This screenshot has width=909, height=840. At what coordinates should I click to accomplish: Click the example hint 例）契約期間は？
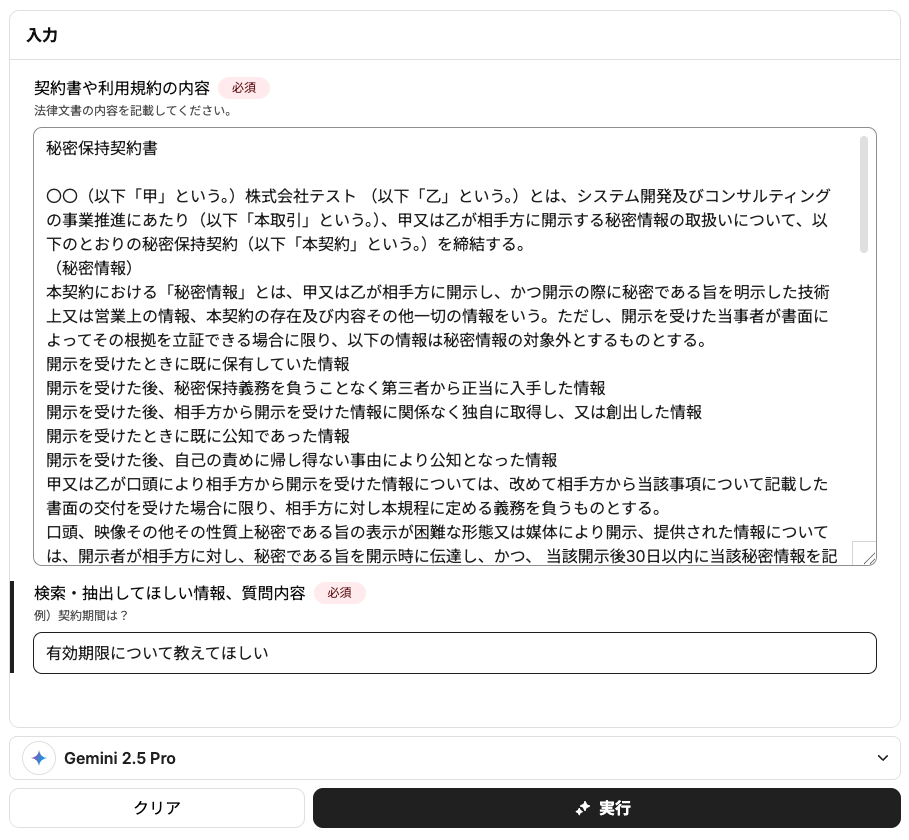[x=81, y=615]
